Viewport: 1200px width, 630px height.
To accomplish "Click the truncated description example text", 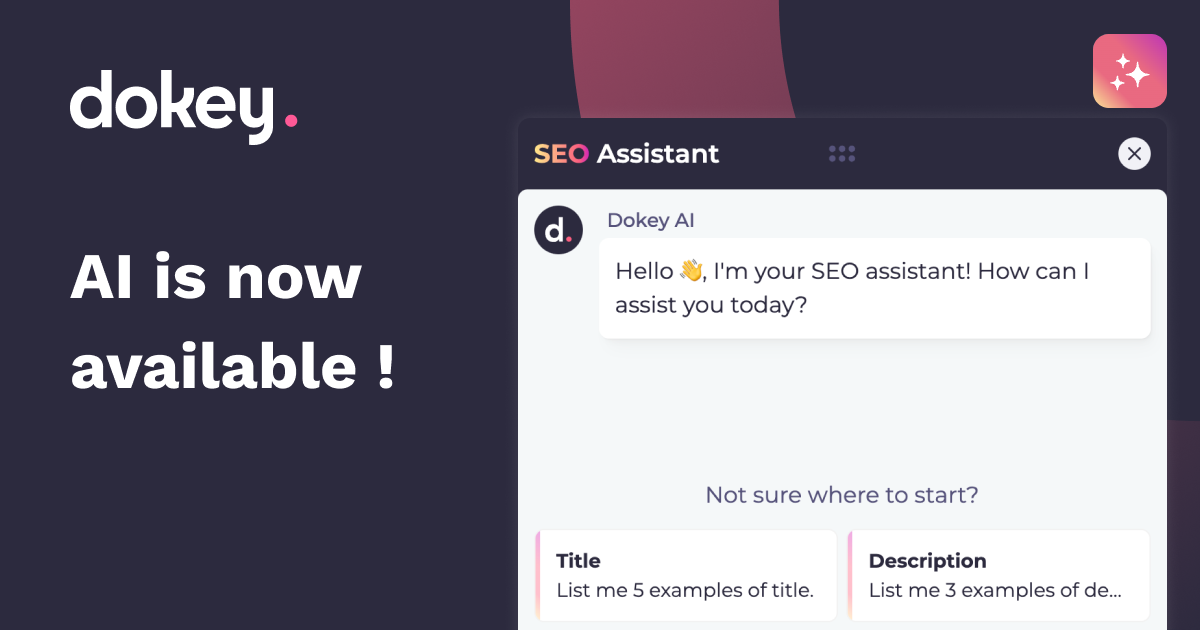I will (x=996, y=590).
